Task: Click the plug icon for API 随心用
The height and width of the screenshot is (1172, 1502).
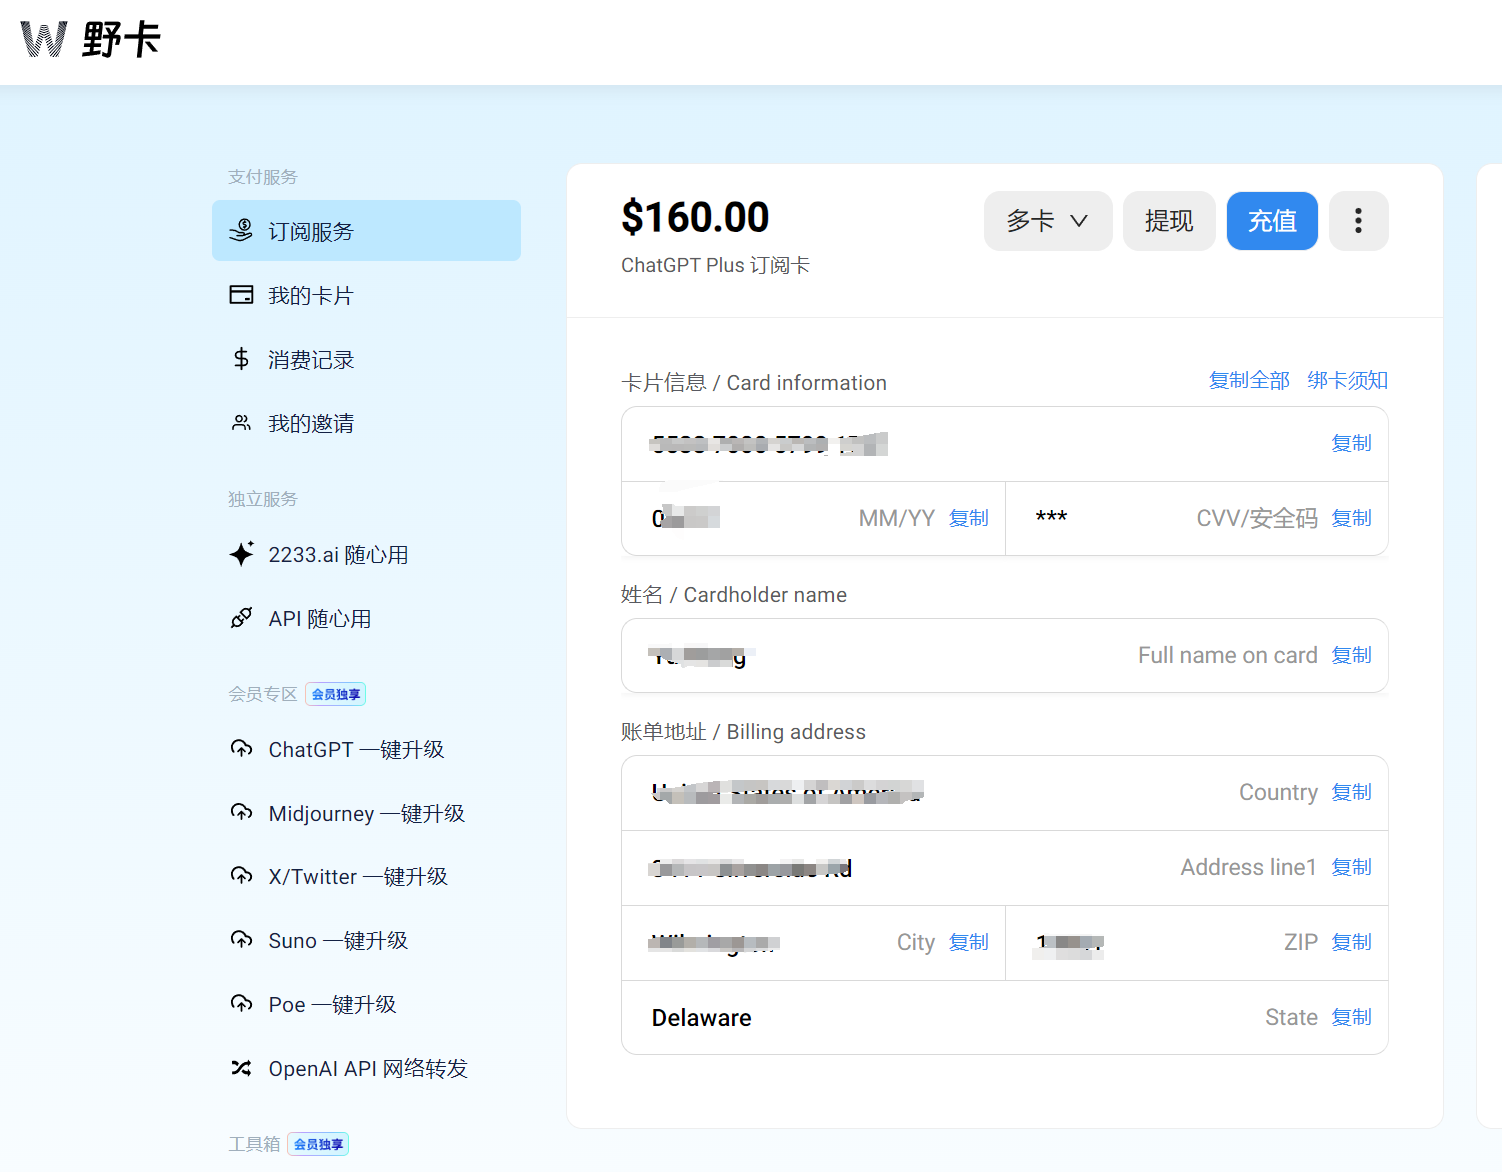Action: [x=241, y=618]
